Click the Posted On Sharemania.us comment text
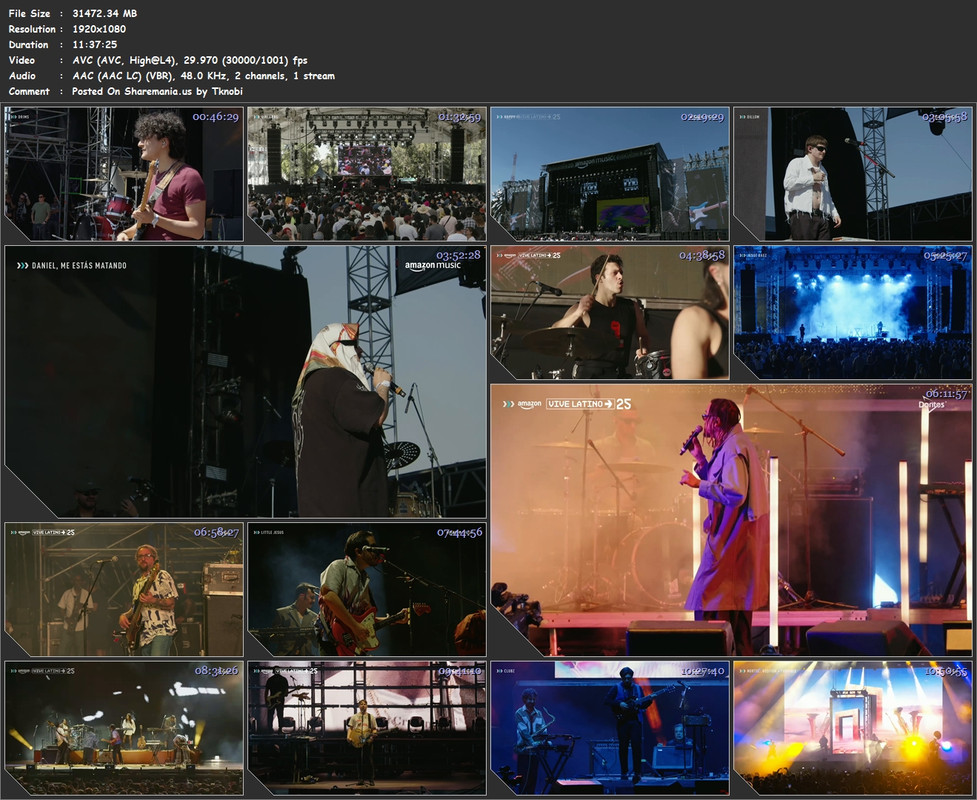The image size is (977, 800). (x=157, y=91)
